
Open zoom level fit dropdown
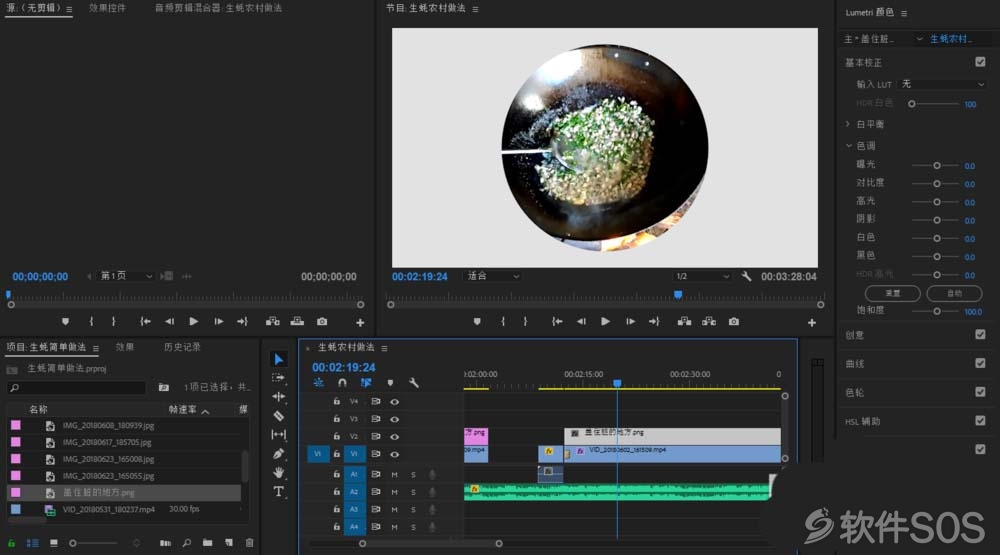pyautogui.click(x=493, y=276)
